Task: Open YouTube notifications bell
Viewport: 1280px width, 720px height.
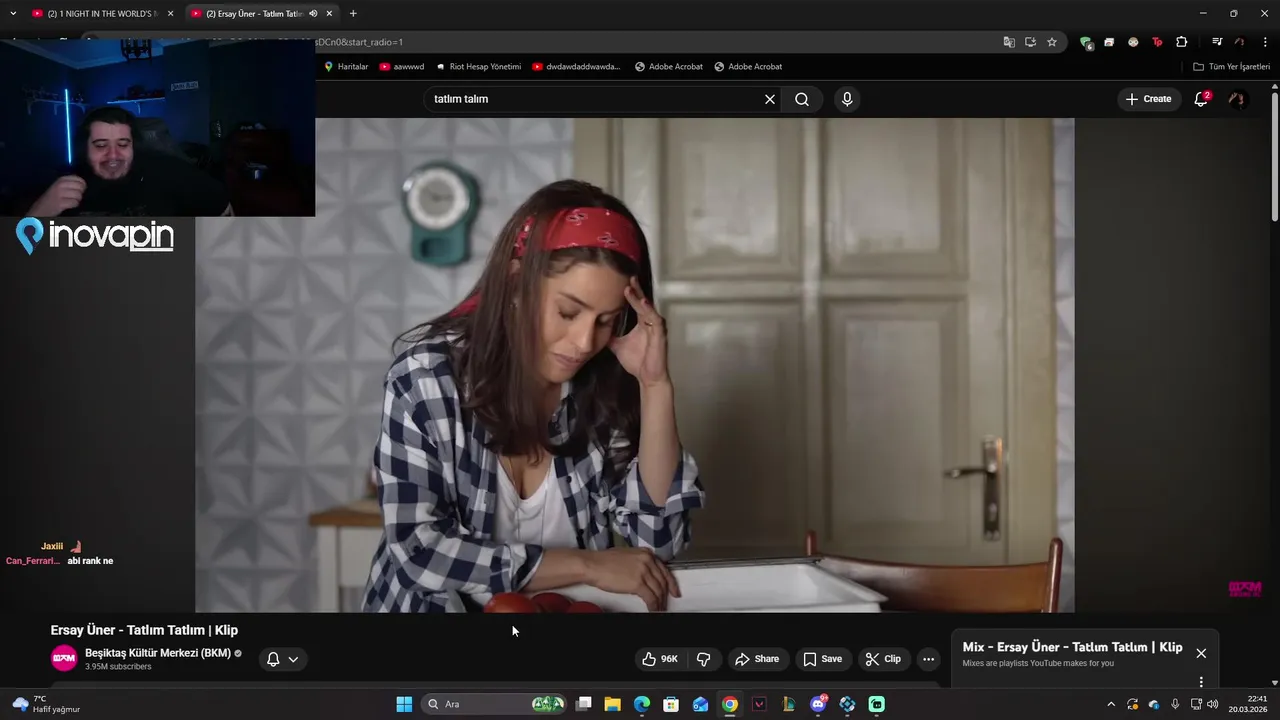Action: click(x=1202, y=98)
